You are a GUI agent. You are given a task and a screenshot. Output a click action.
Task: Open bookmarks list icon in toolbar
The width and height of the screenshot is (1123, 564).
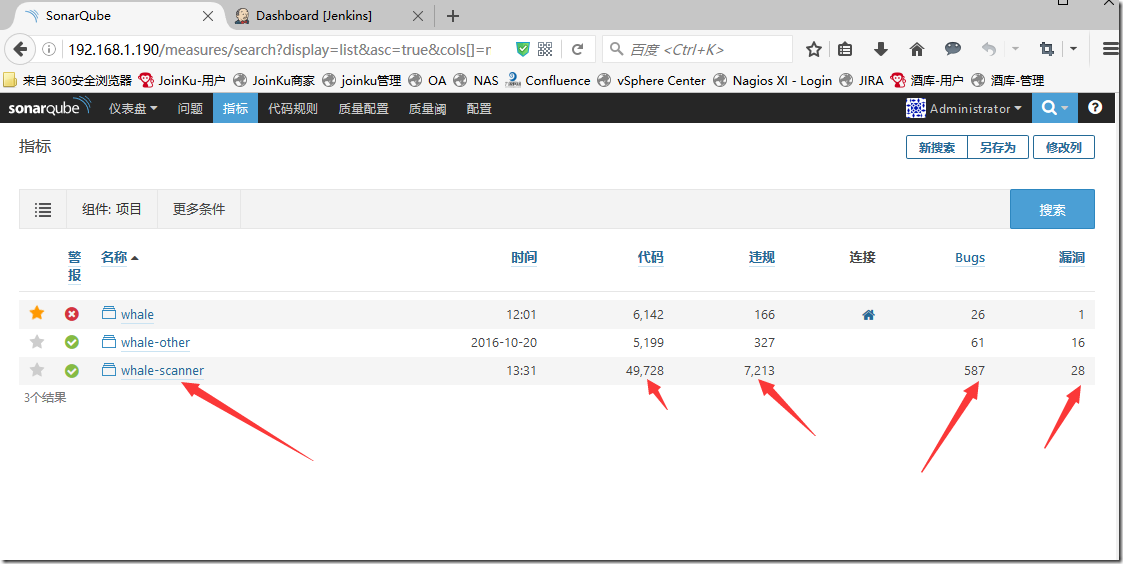845,49
